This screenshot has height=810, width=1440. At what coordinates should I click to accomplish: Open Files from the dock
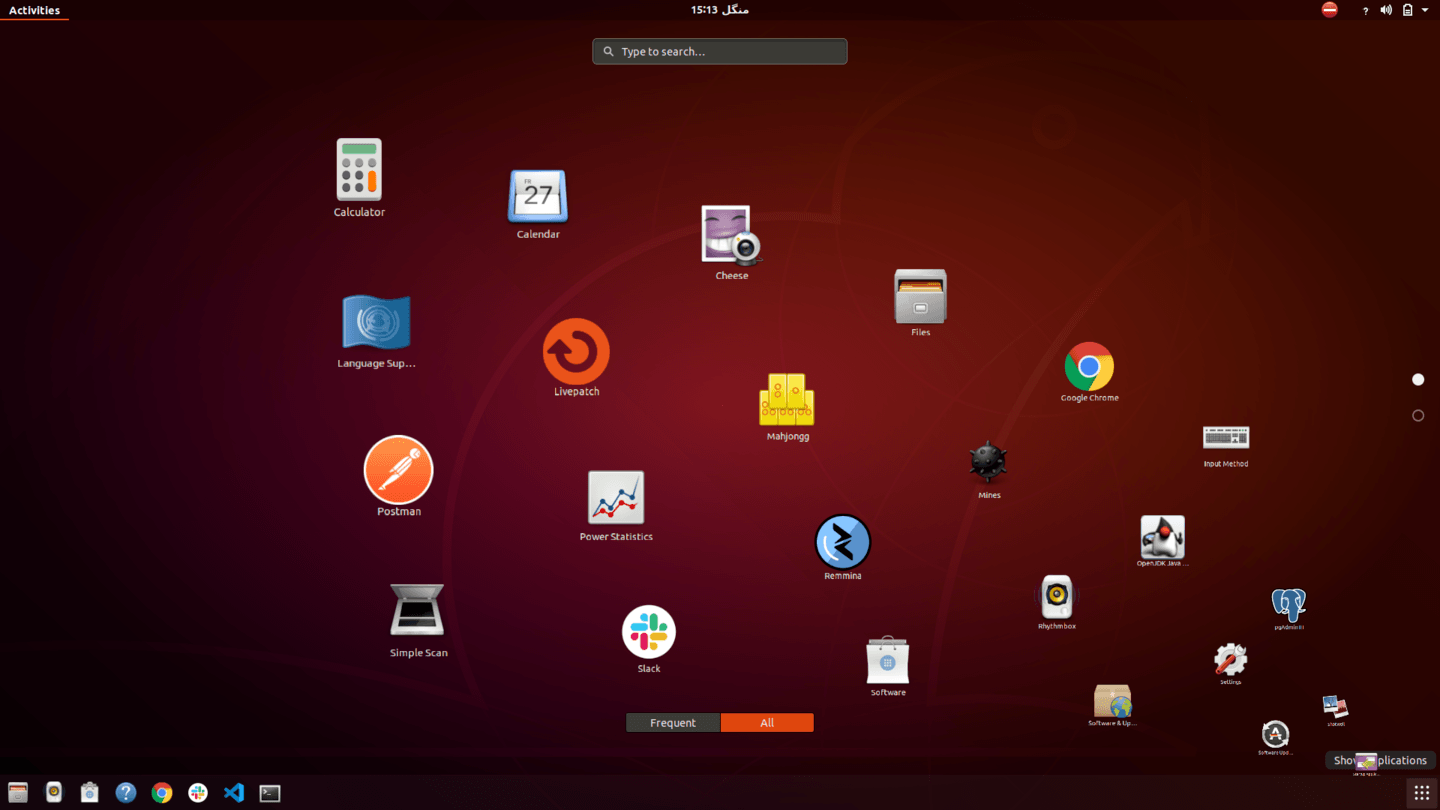(18, 793)
